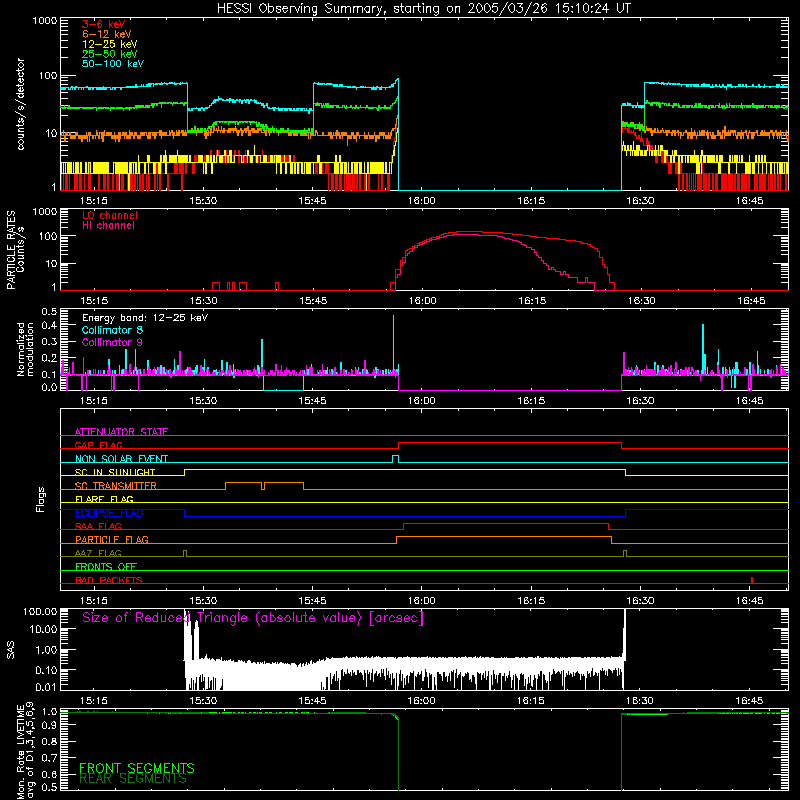Click the 15:30 time label under particle rates panel
Screen dimensions: 800x800
[204, 301]
